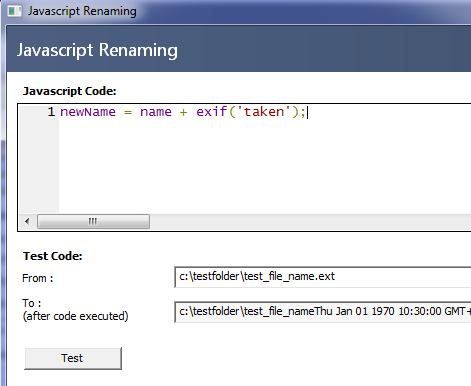The image size is (471, 386).
Task: Click the Test button
Action: tap(73, 358)
